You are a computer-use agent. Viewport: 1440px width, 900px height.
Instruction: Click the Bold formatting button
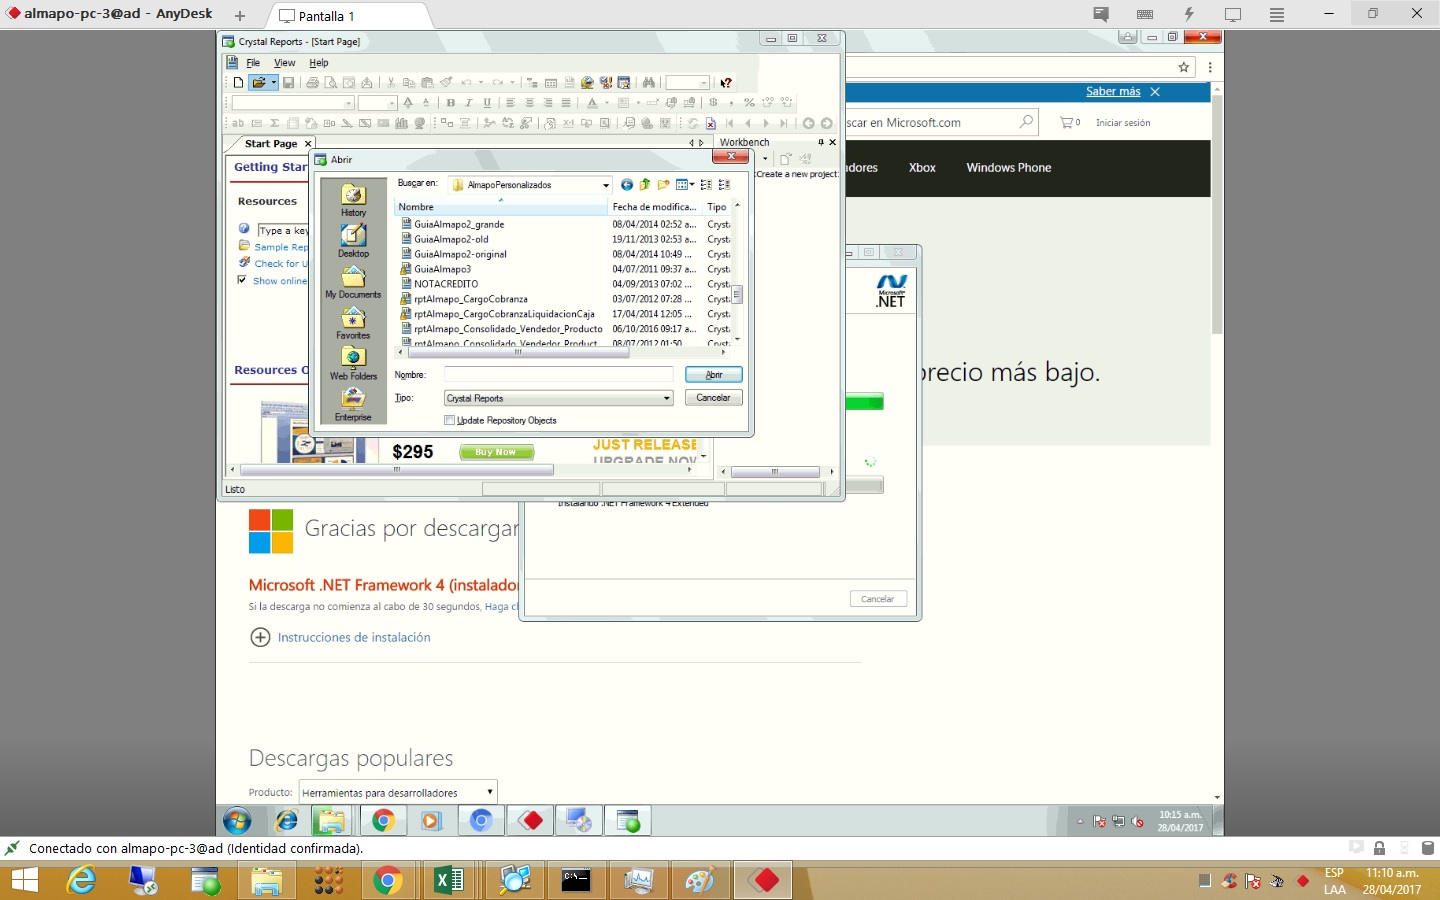point(450,103)
